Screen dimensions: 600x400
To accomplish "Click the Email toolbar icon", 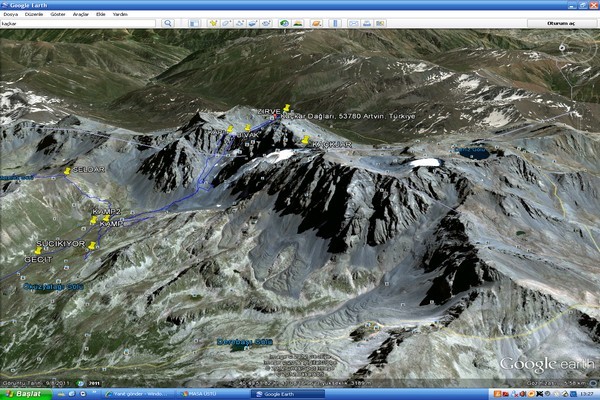I will pos(353,22).
